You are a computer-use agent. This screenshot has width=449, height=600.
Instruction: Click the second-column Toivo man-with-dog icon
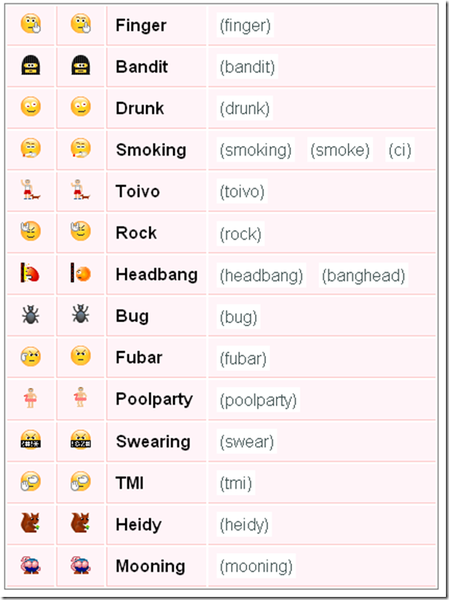[x=80, y=189]
